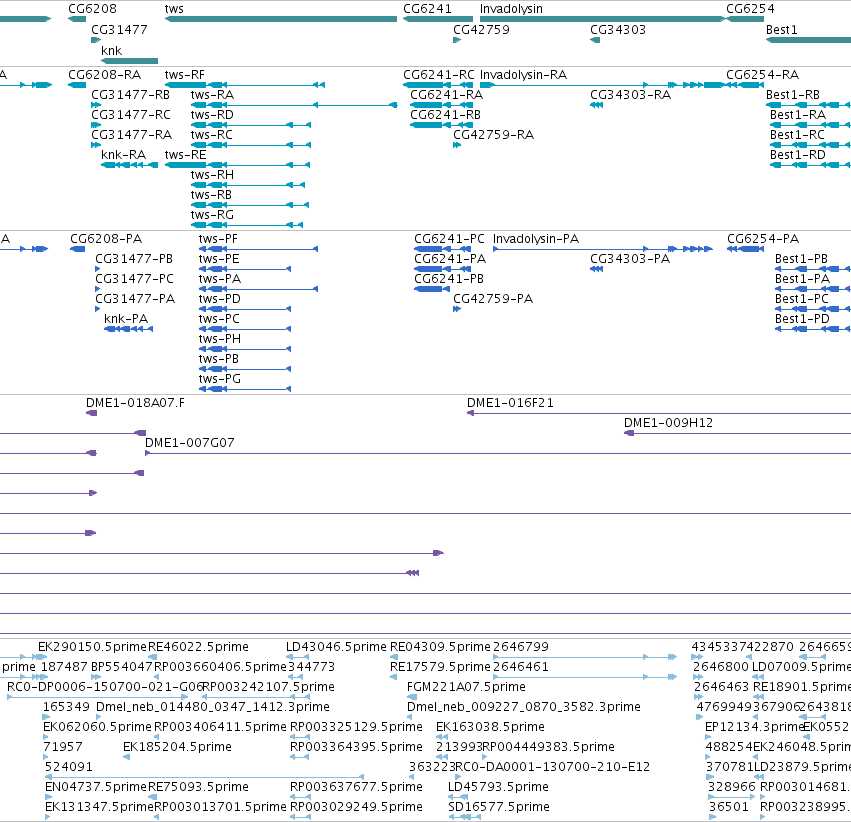Click the CG31477 gene label
This screenshot has width=851, height=822.
pos(119,30)
